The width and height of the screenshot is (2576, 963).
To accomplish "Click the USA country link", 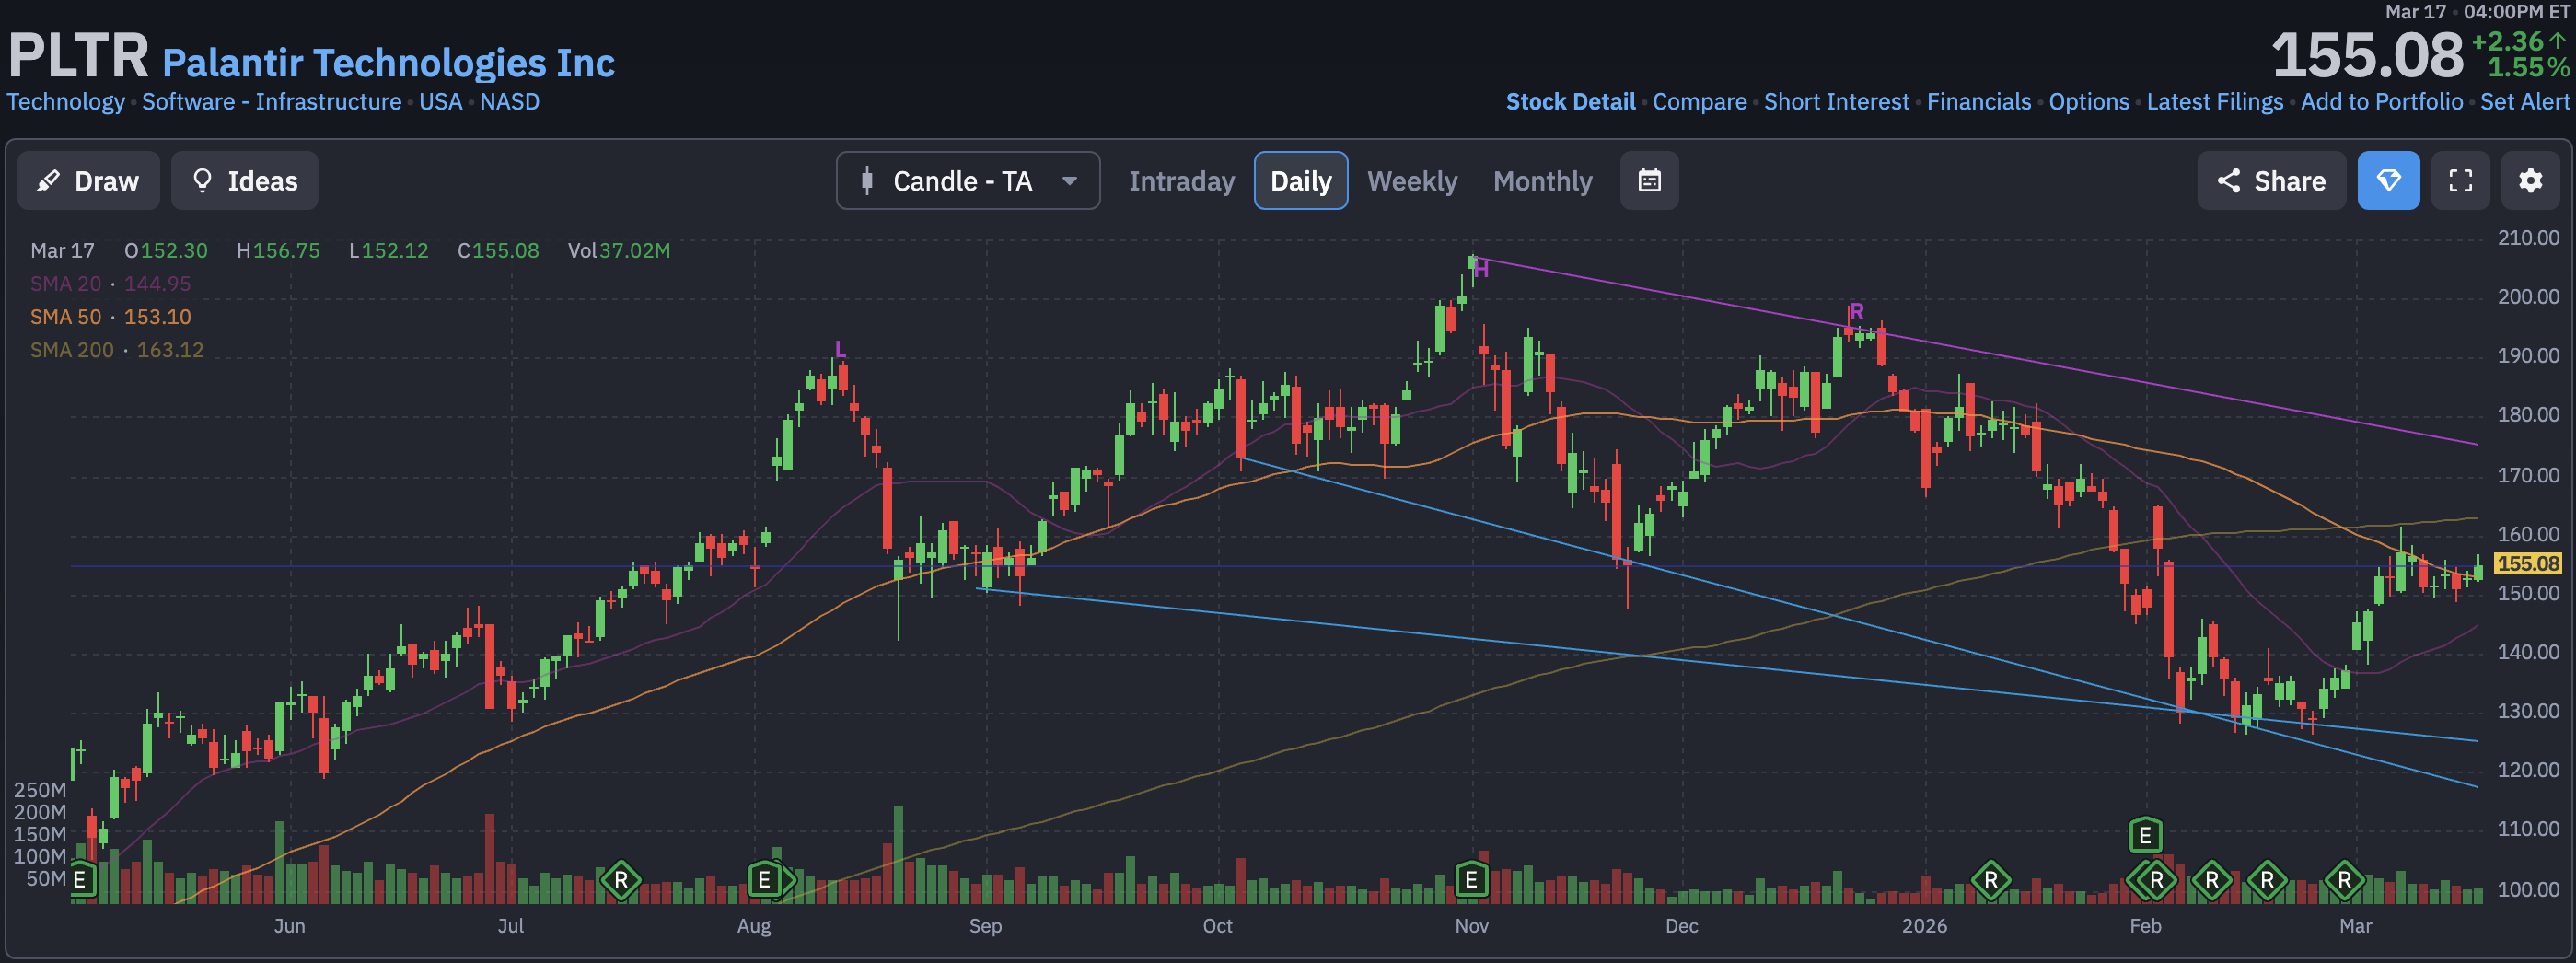I will 440,102.
